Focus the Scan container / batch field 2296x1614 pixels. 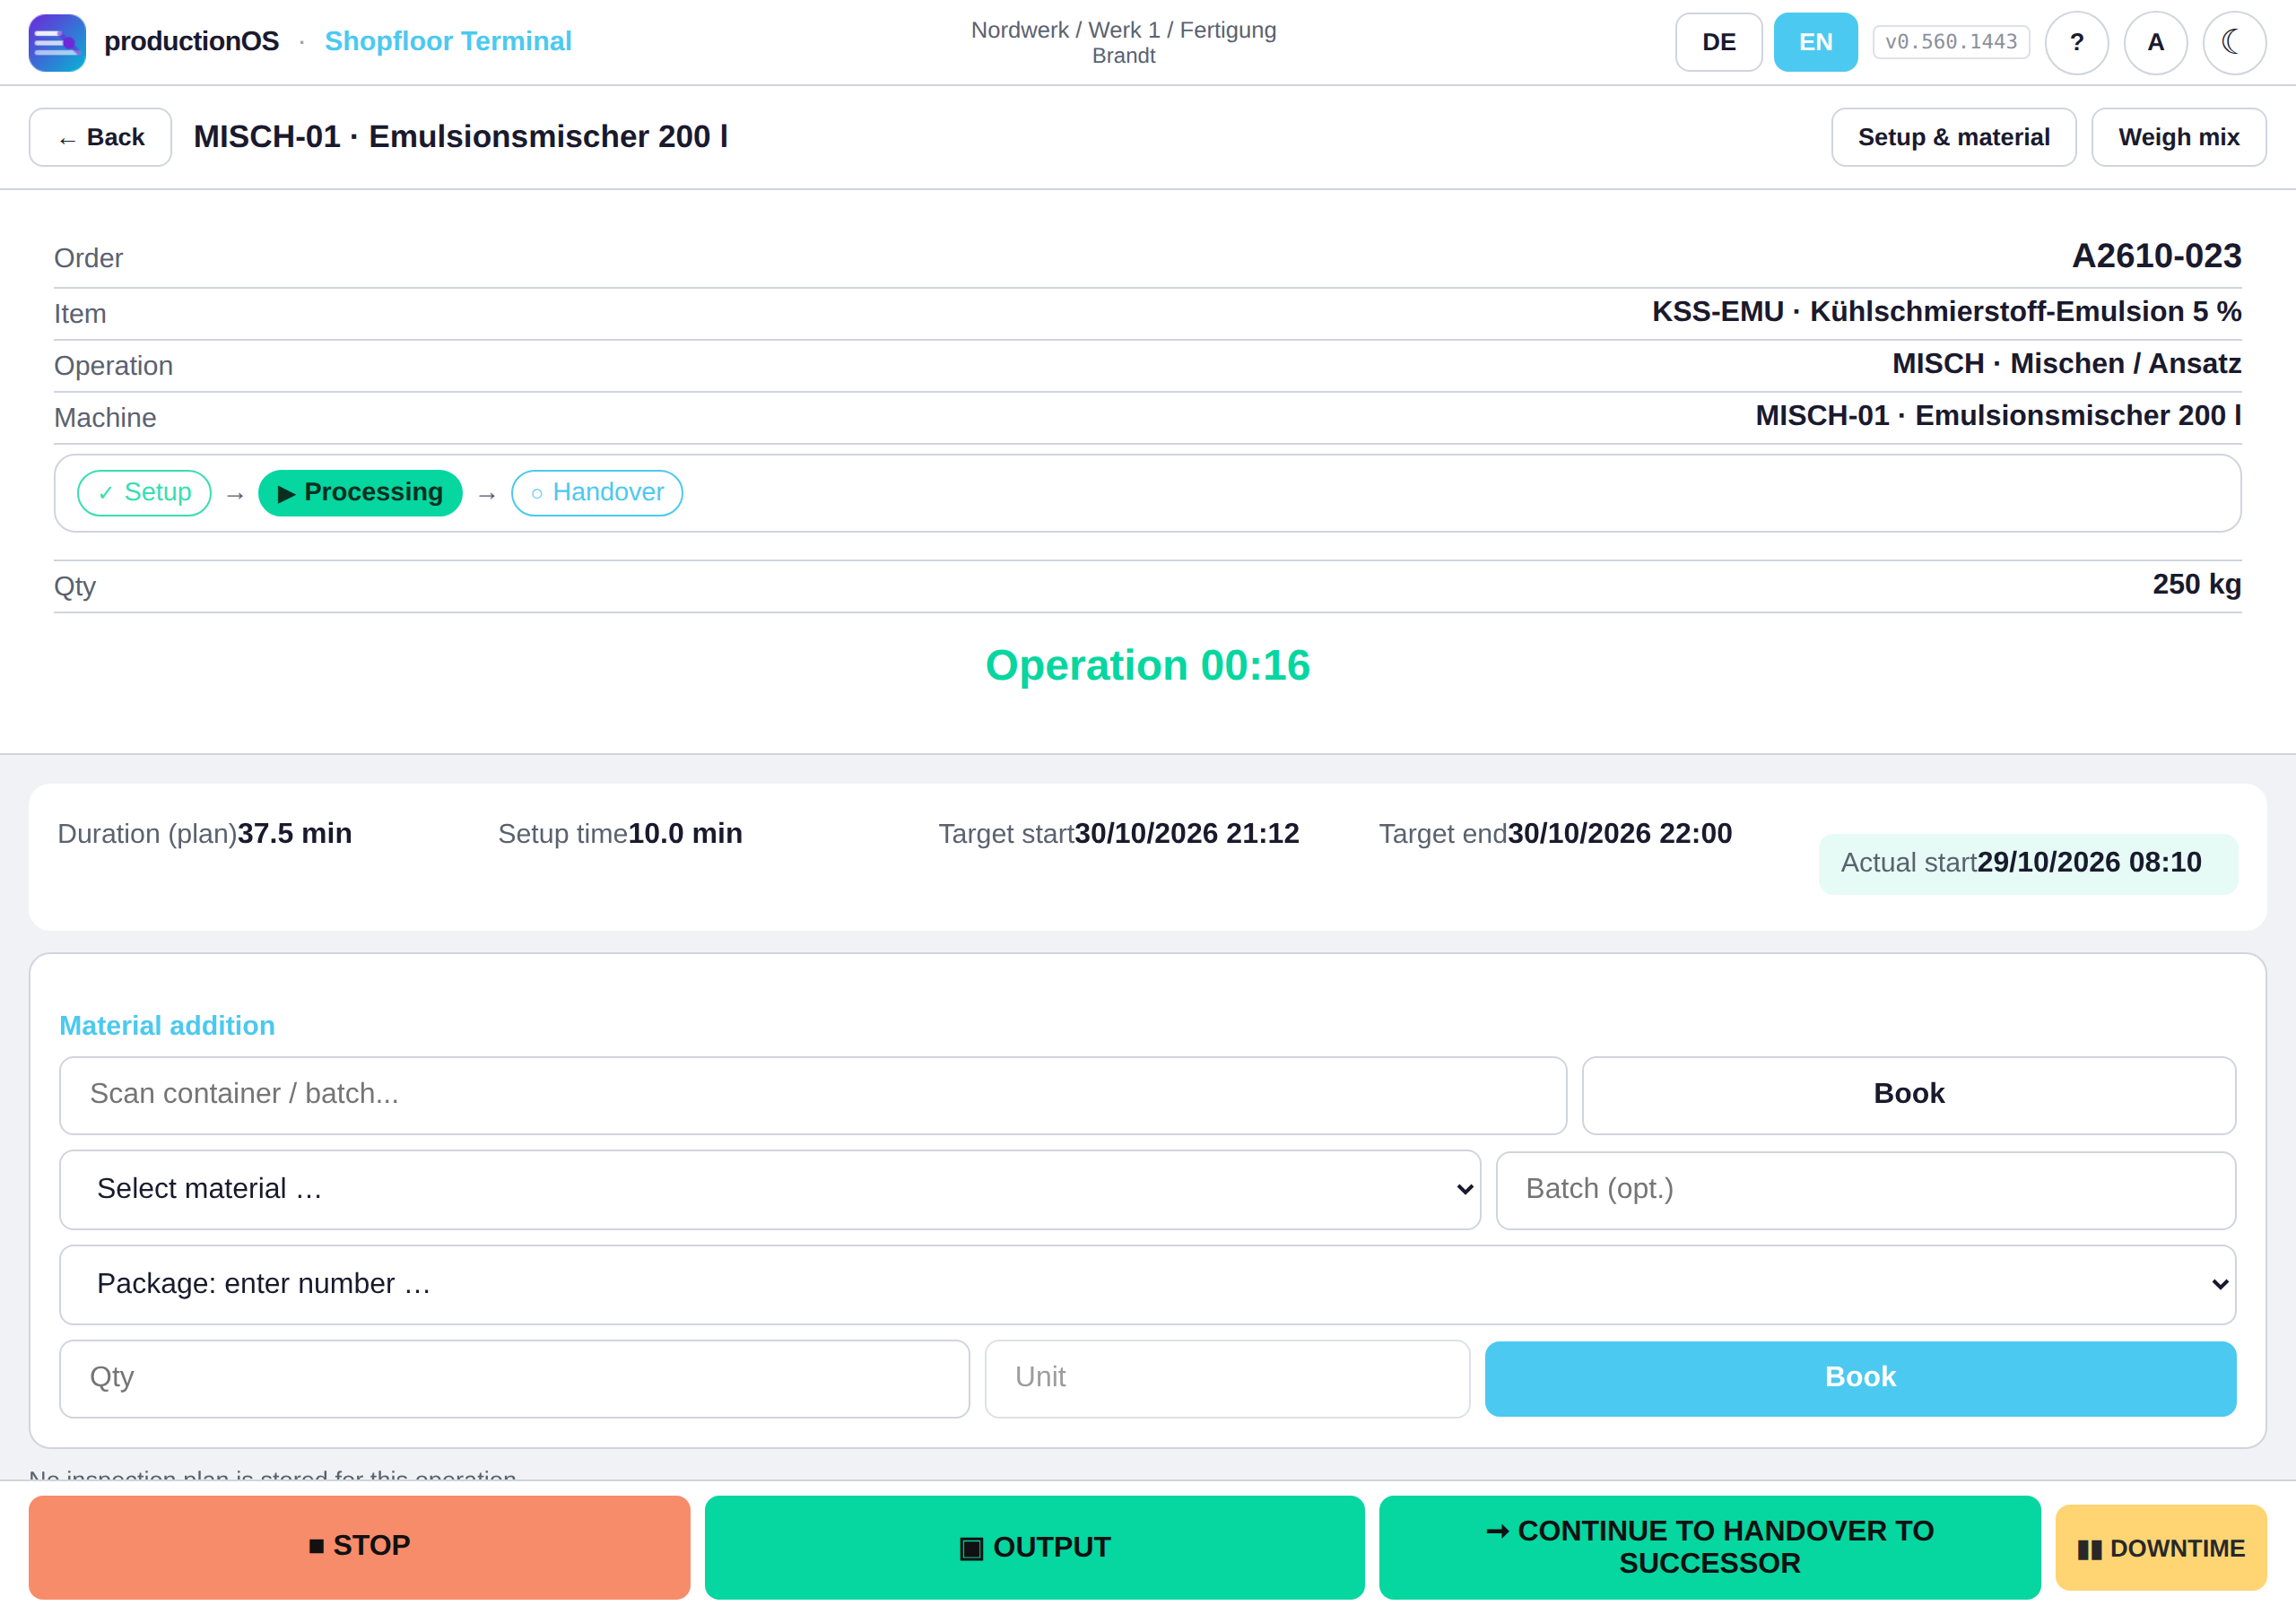point(813,1095)
